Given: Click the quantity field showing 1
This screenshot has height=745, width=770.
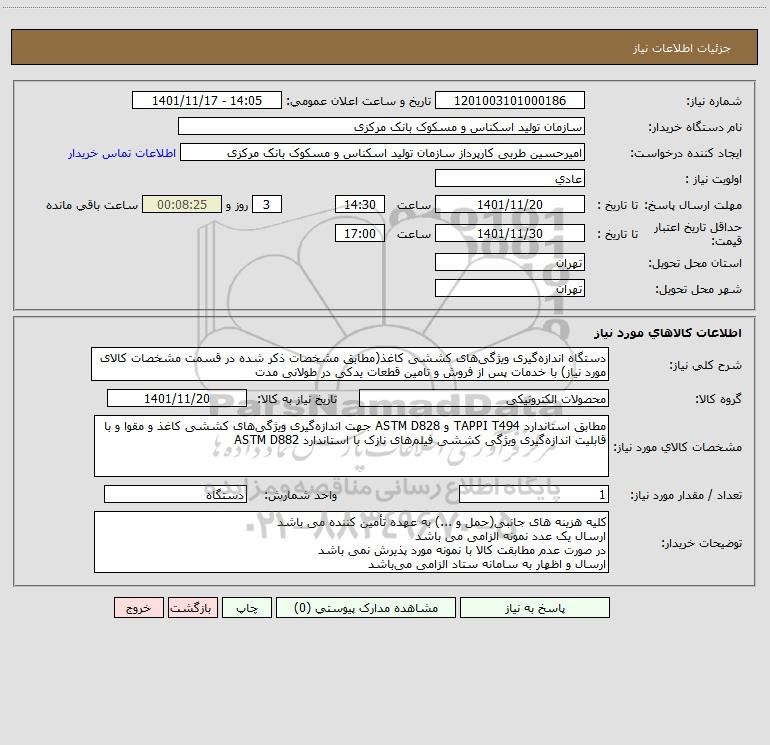Looking at the screenshot, I should pyautogui.click(x=534, y=494).
